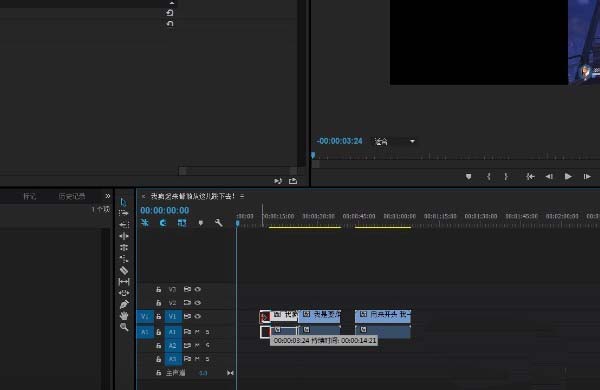Toggle track targeting for A2
This screenshot has width=600, height=390.
173,346
